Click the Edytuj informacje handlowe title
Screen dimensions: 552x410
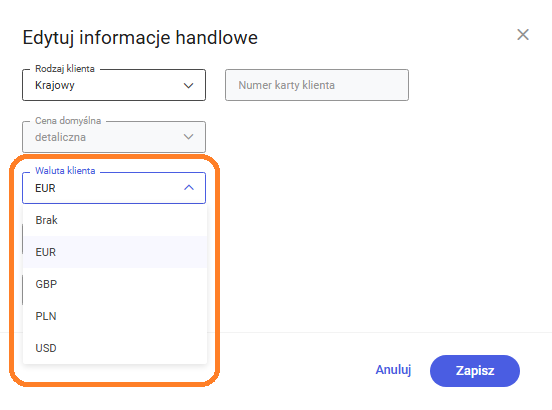(140, 38)
